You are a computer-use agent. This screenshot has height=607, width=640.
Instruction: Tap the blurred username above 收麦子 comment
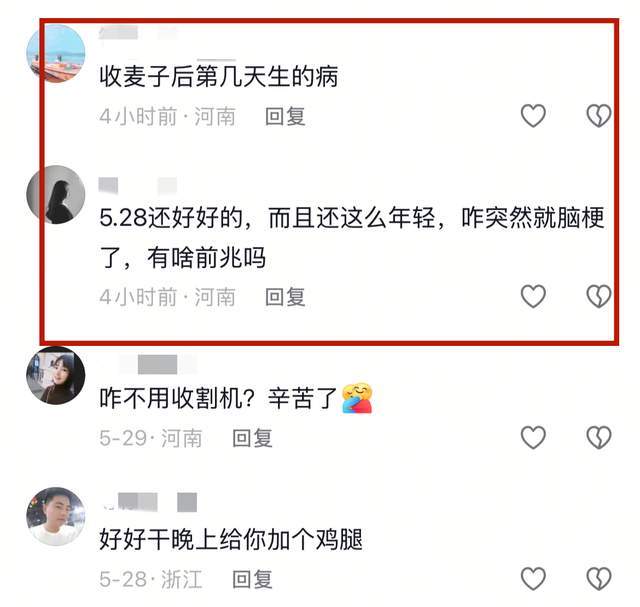(138, 32)
